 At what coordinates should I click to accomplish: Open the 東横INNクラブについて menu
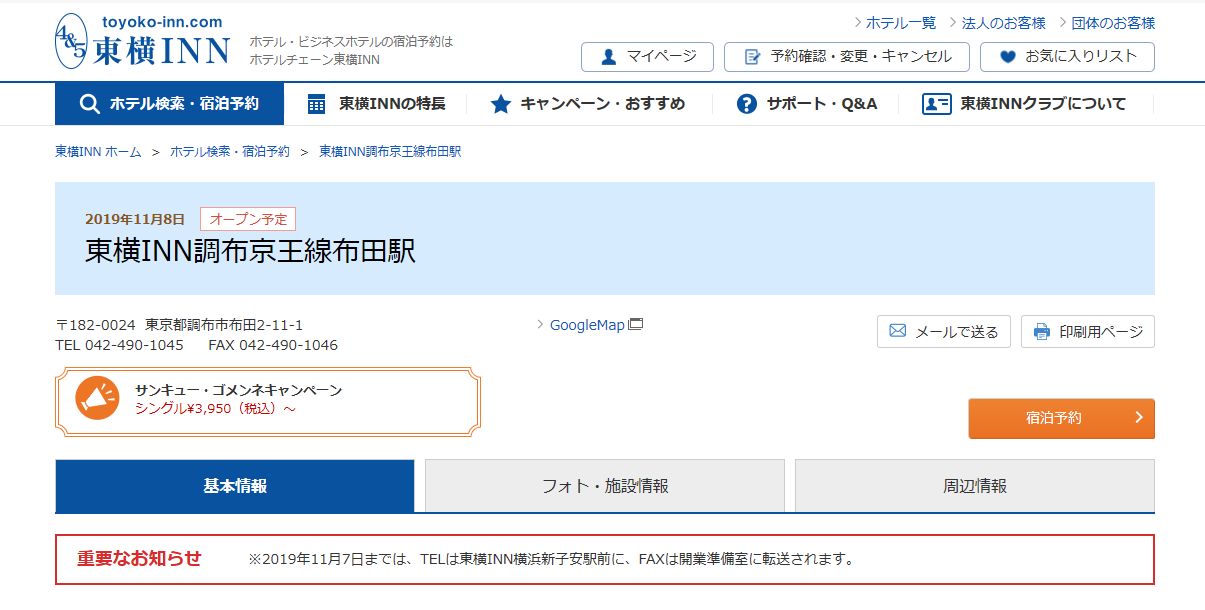coord(1026,104)
